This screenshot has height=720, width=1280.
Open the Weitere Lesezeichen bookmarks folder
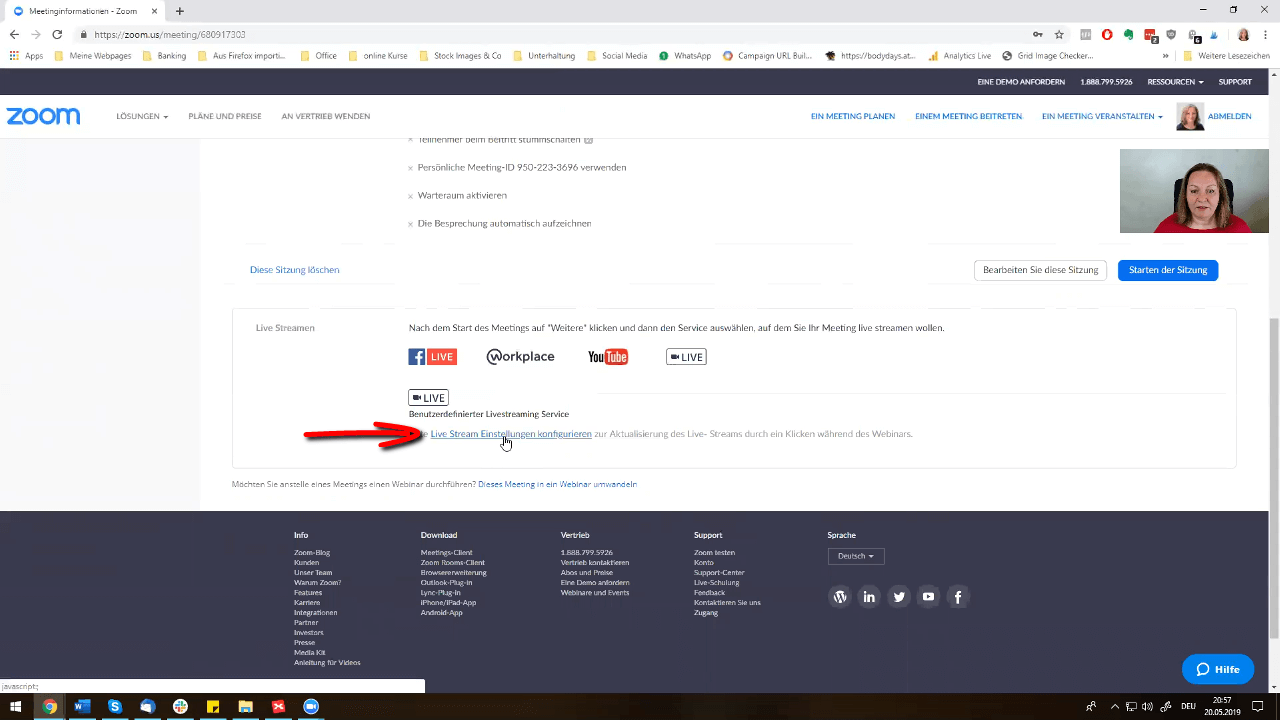coord(1227,56)
